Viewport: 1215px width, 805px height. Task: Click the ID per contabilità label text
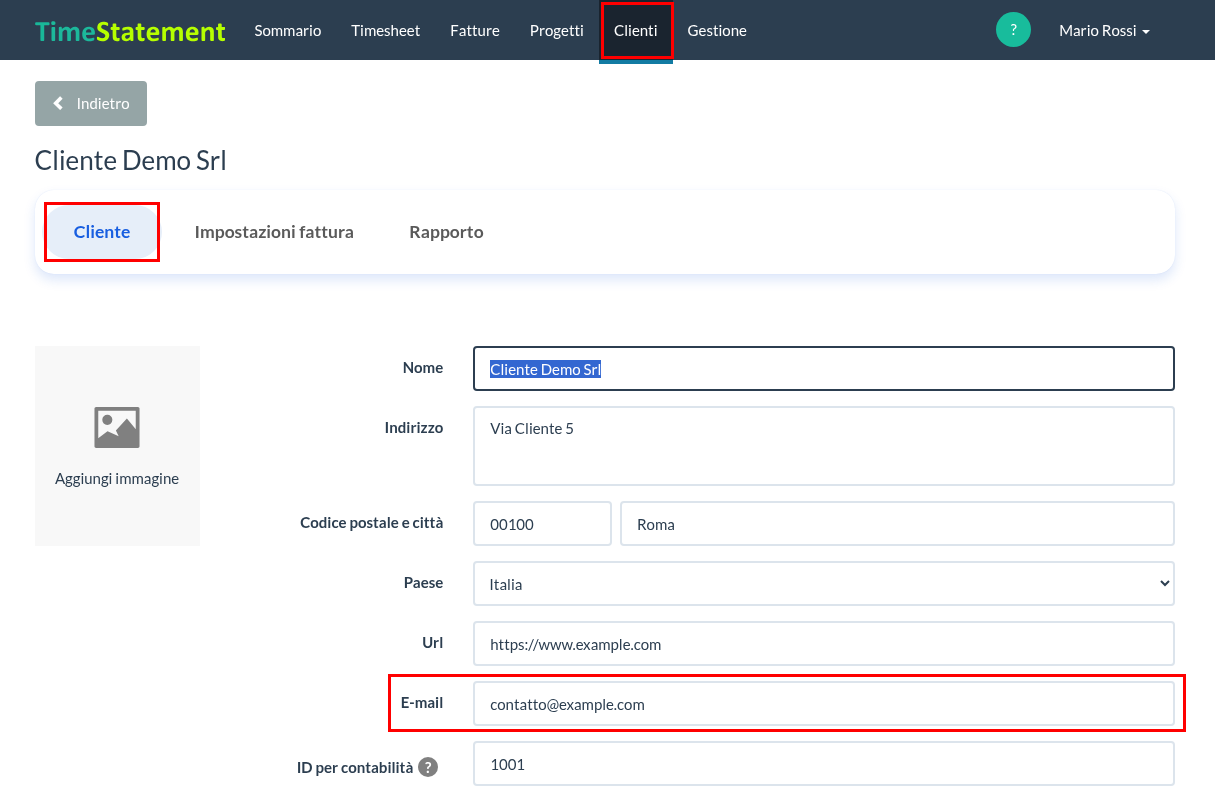tap(355, 768)
